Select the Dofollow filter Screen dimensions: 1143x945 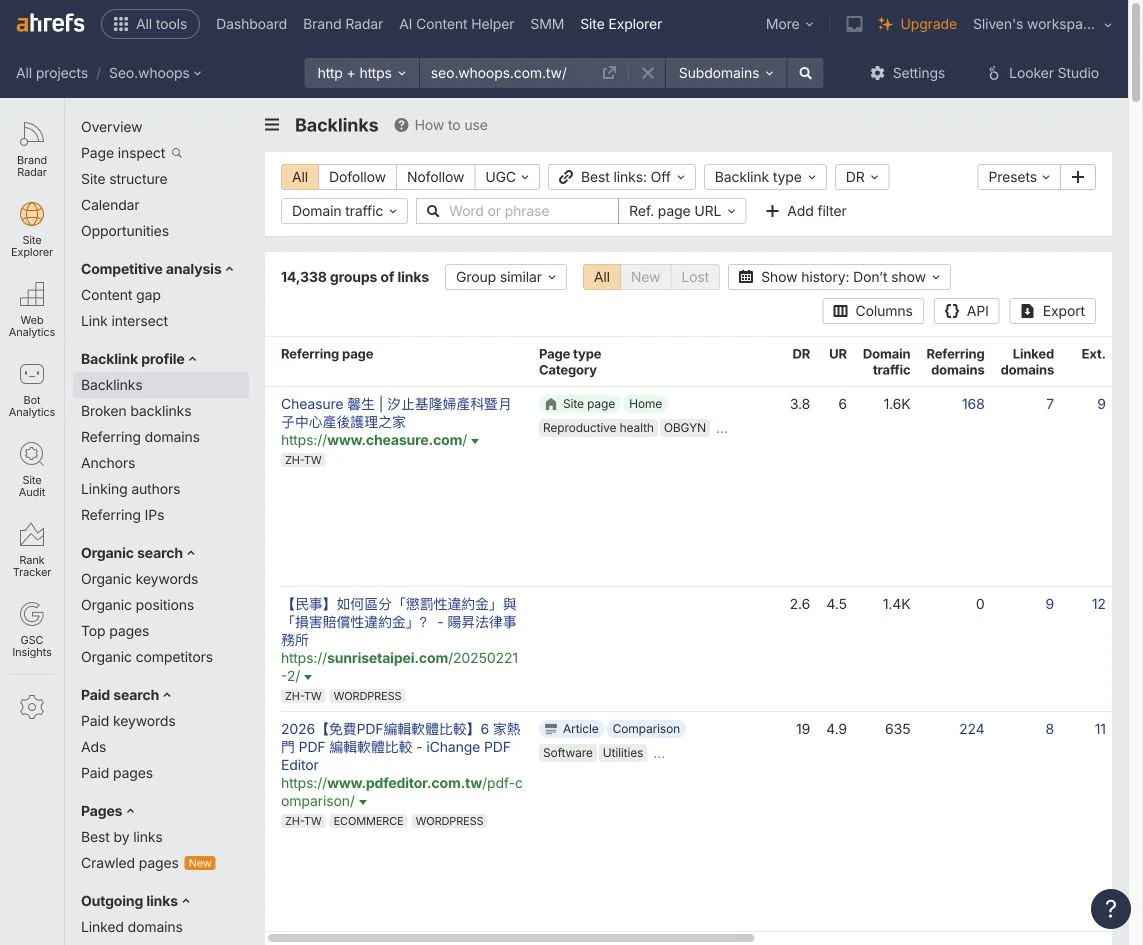tap(357, 177)
